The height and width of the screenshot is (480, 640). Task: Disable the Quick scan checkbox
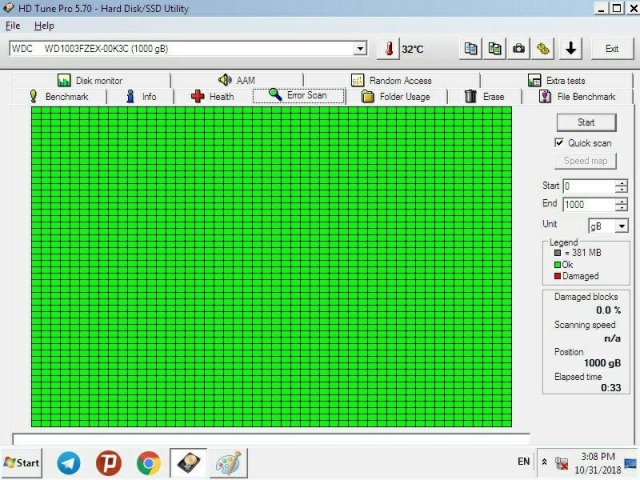pyautogui.click(x=559, y=143)
